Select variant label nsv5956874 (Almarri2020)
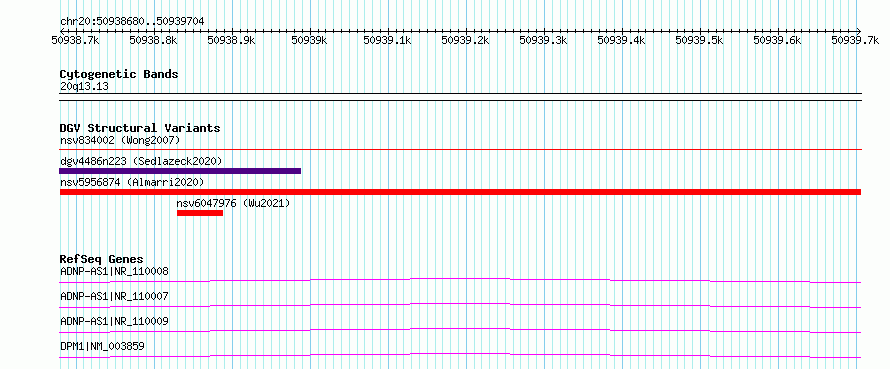Image resolution: width=890 pixels, height=369 pixels. [132, 182]
